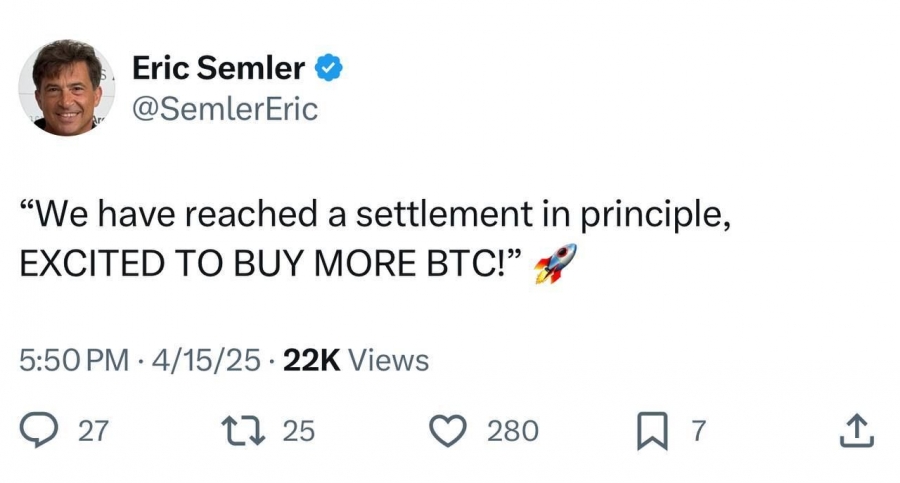This screenshot has height=483, width=900.
Task: Open Eric Semler's profile photo
Action: 67,87
